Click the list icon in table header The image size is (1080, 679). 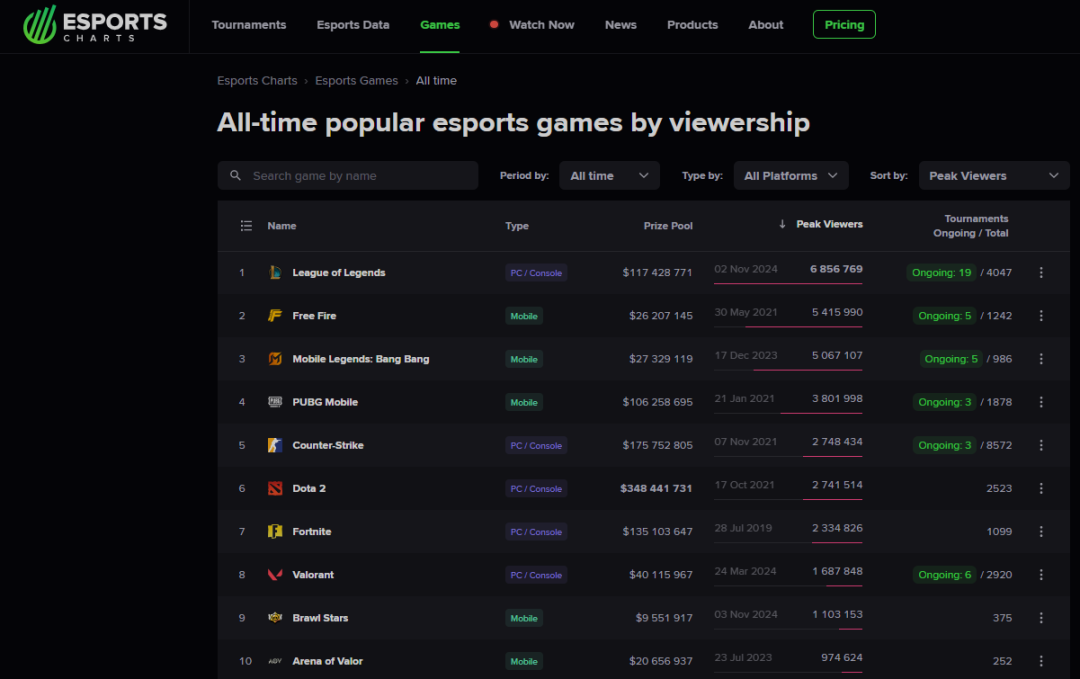coord(246,226)
